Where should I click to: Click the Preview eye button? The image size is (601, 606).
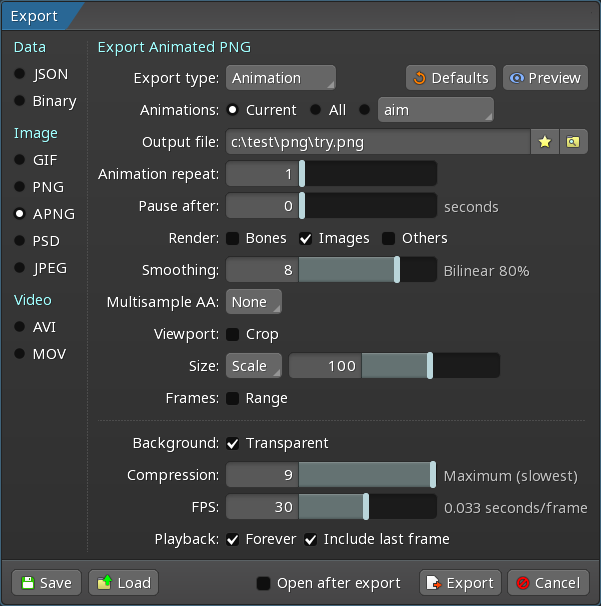[545, 78]
